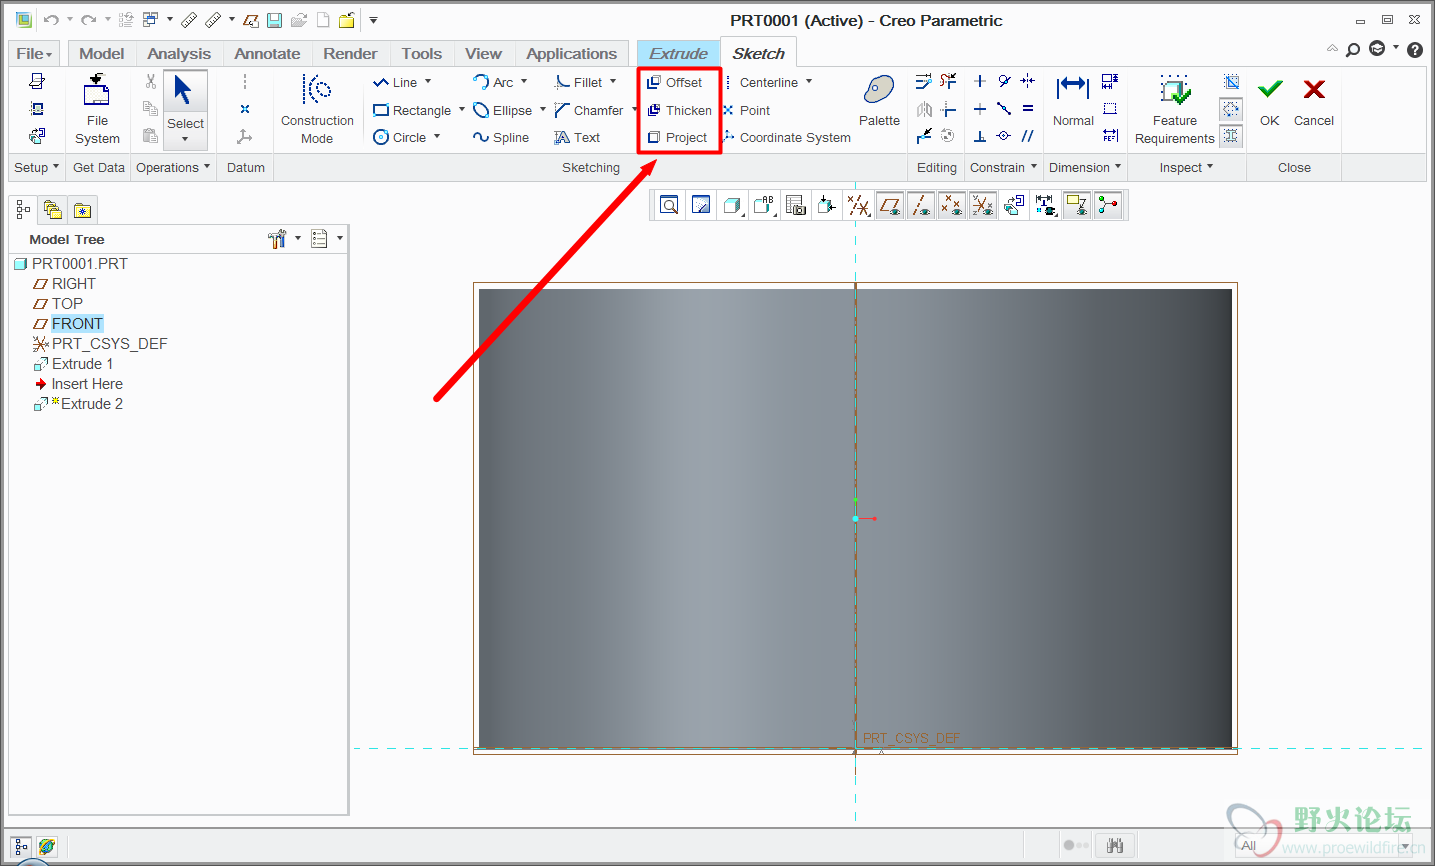
Task: Click the Symmetric constraint icon
Action: [x=1028, y=82]
